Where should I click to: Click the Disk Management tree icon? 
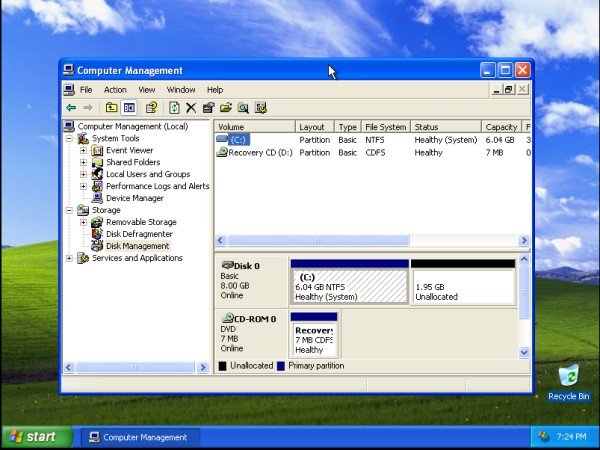(97, 246)
